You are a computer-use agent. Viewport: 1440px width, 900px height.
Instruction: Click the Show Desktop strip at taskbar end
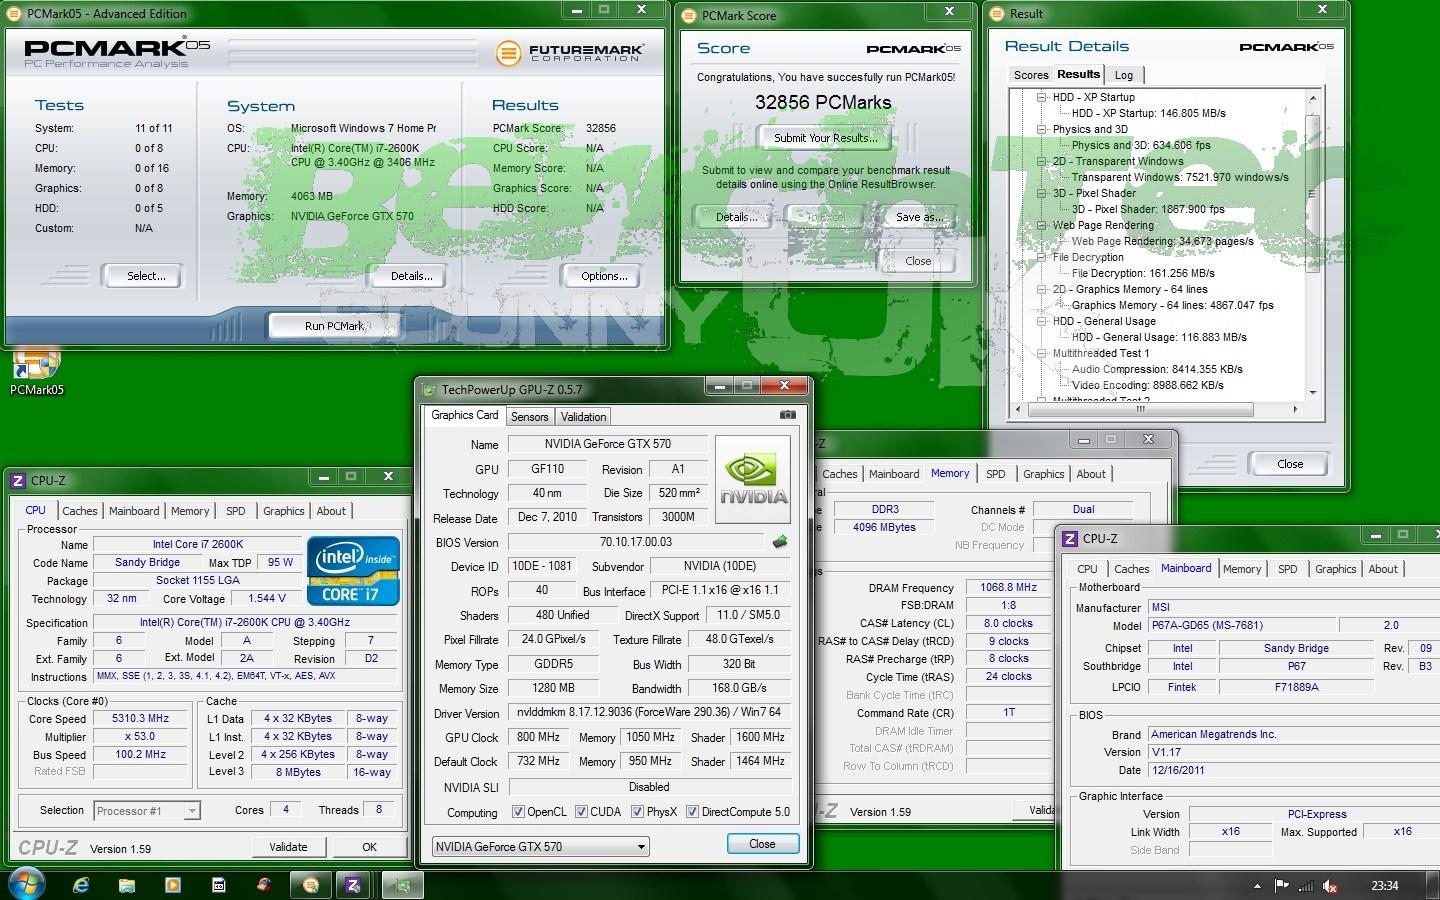(x=1433, y=885)
